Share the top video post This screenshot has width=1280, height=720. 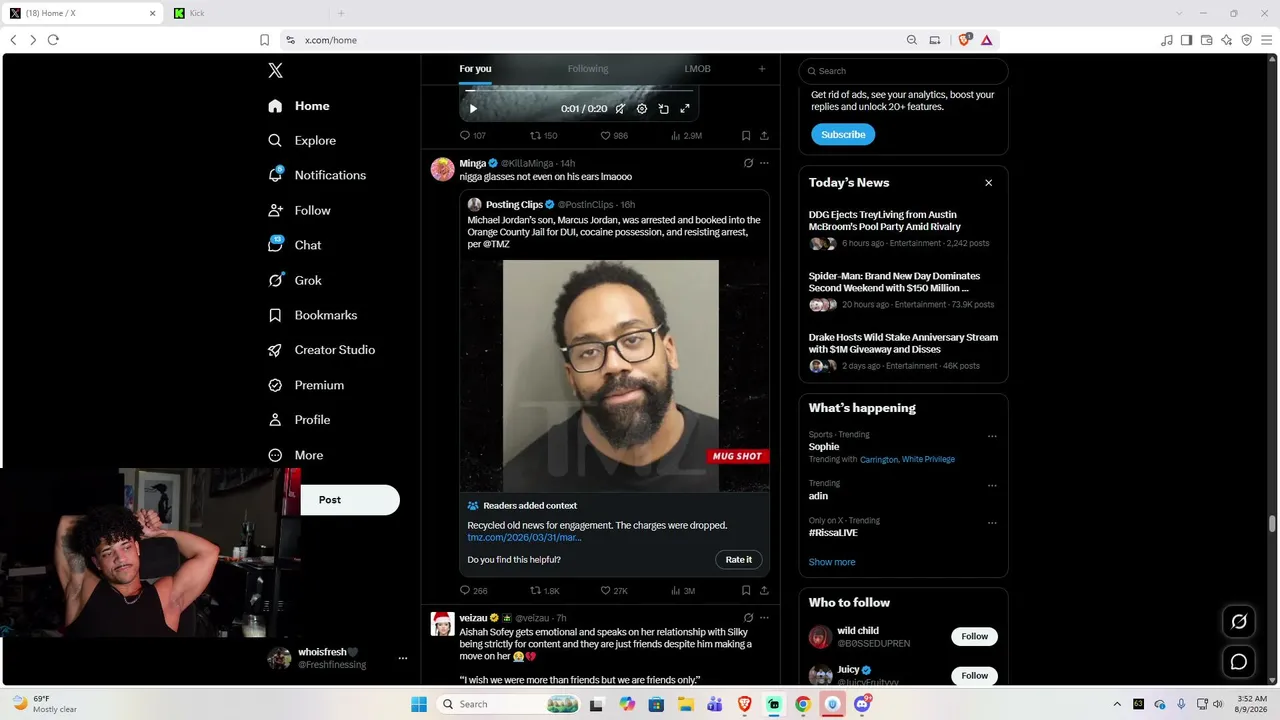click(x=764, y=136)
